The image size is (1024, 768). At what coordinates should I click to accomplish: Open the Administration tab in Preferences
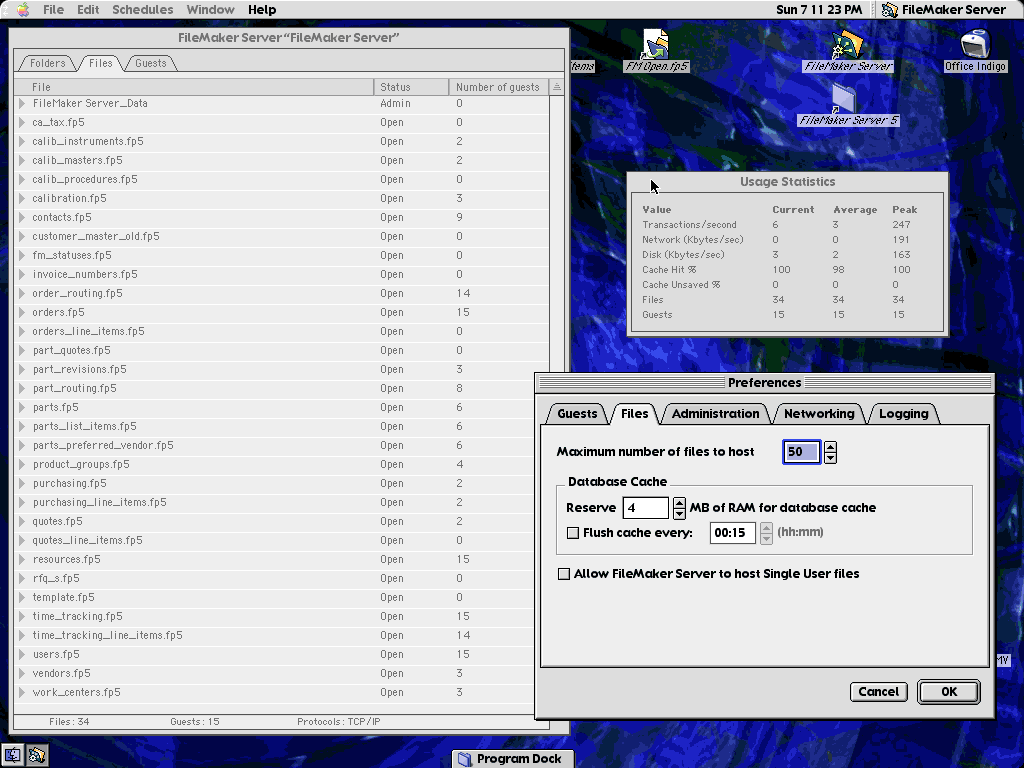coord(716,413)
